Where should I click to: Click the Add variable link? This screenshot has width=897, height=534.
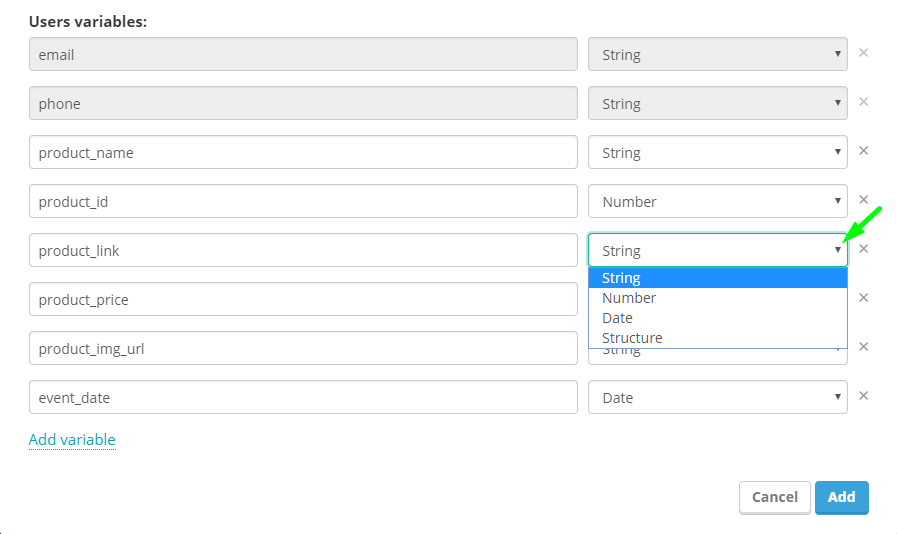click(x=72, y=440)
